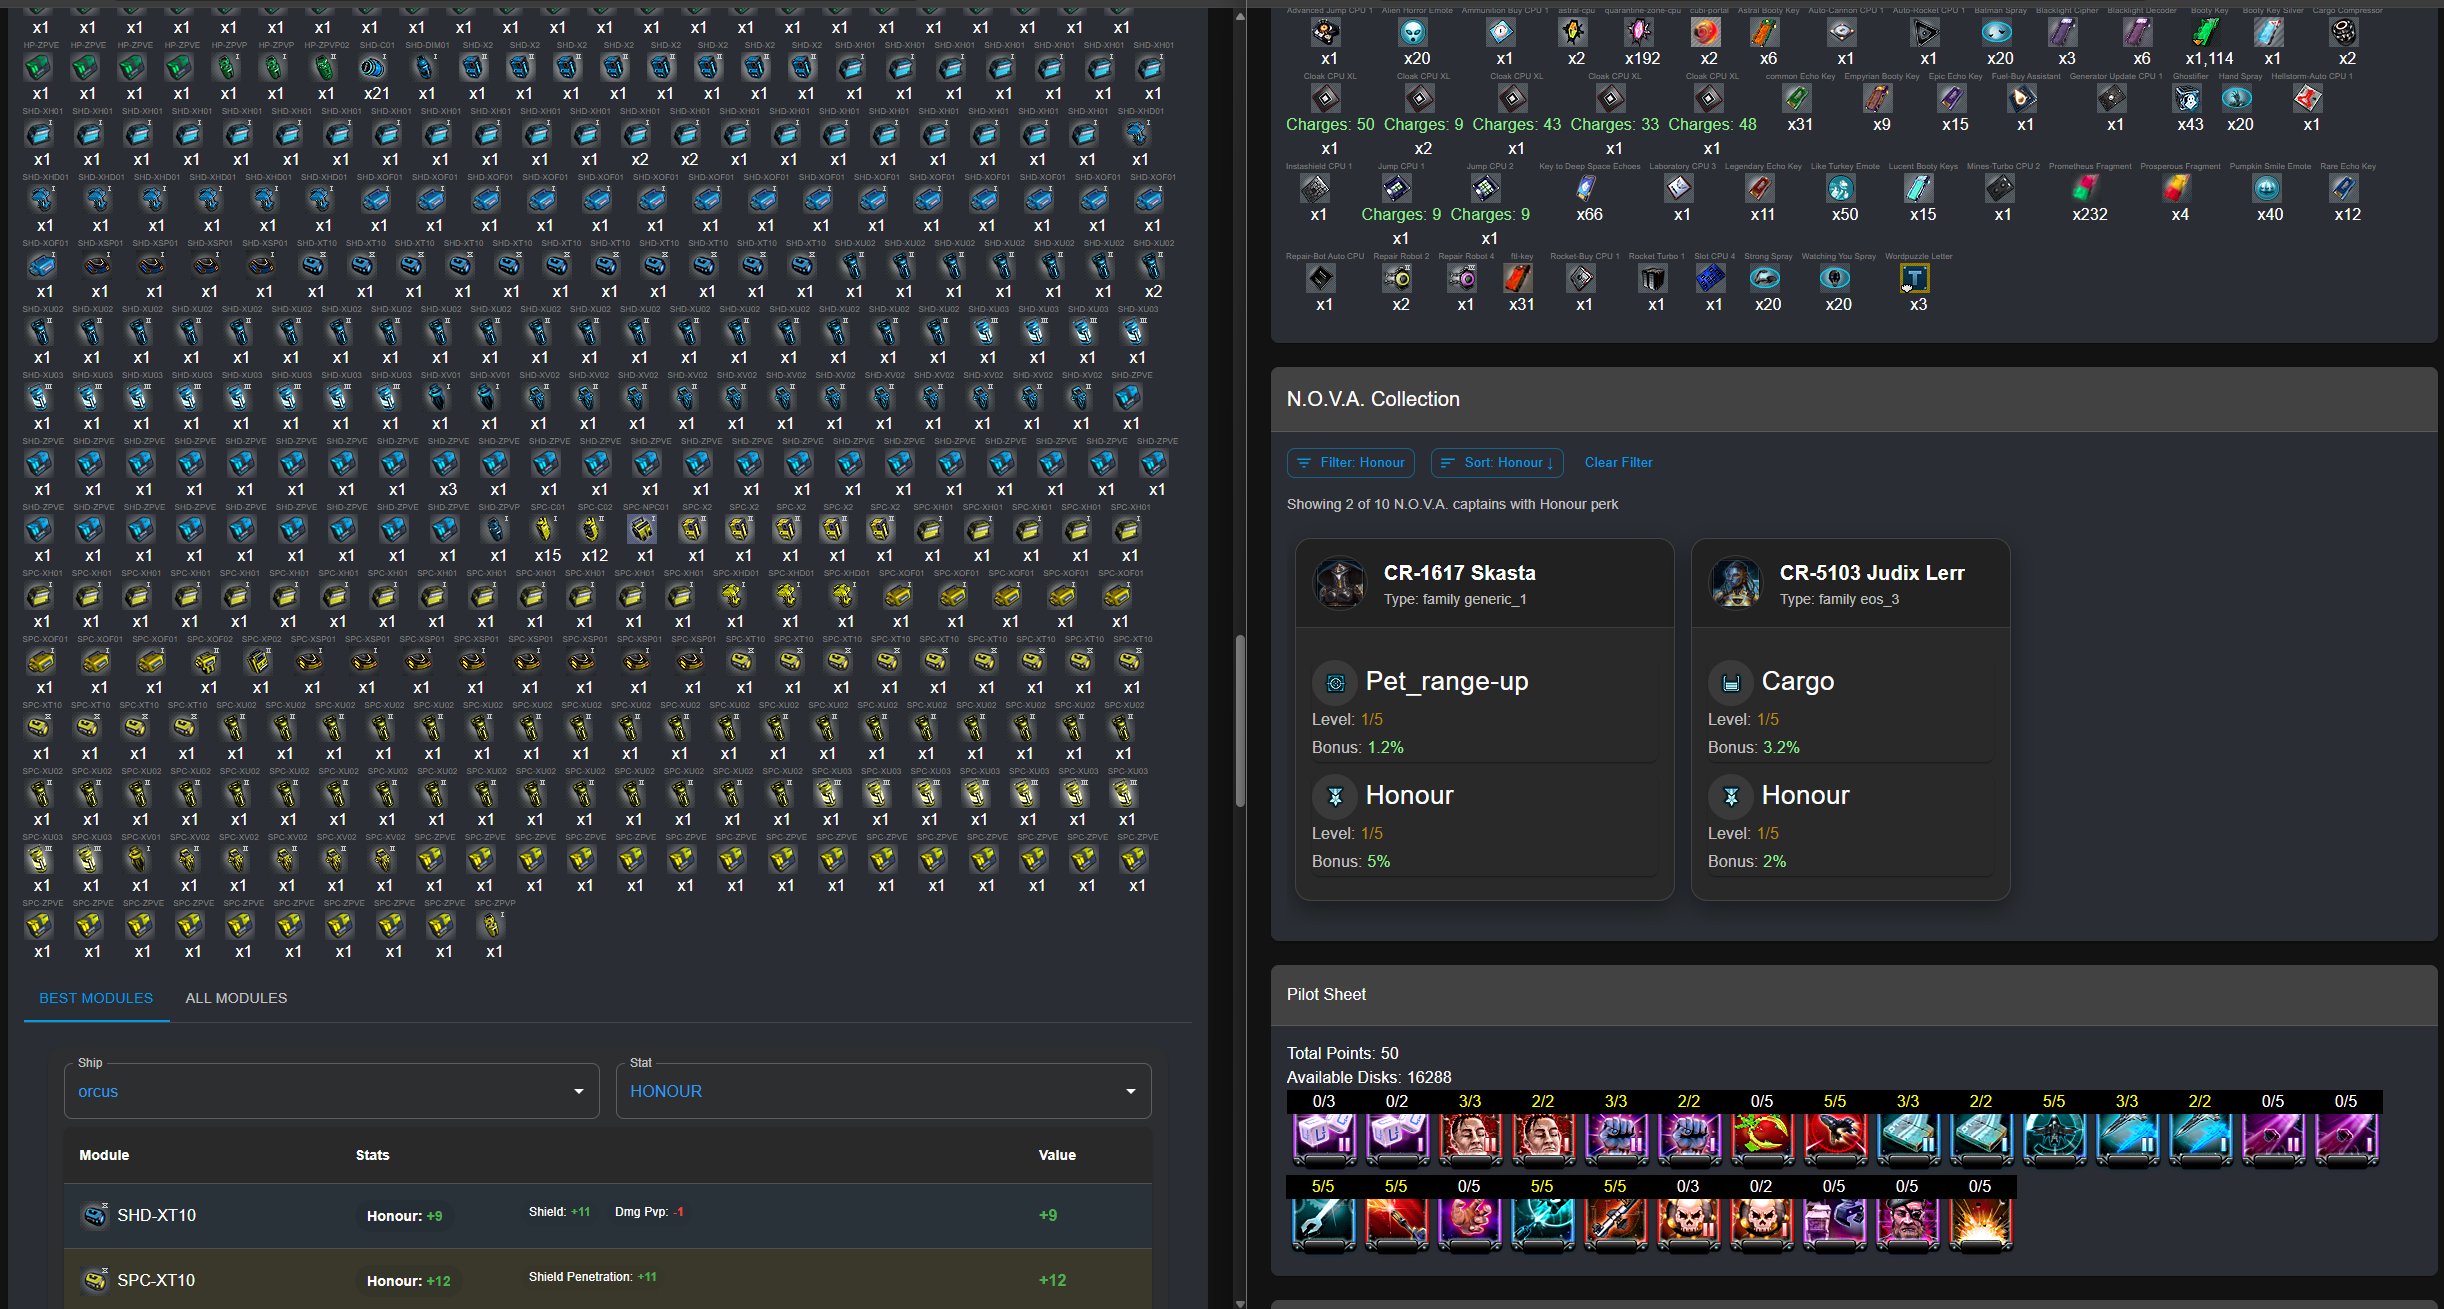Screen dimensions: 2444x1309
Task: Click the Fuel-Buy Assistant icon
Action: (x=2022, y=98)
